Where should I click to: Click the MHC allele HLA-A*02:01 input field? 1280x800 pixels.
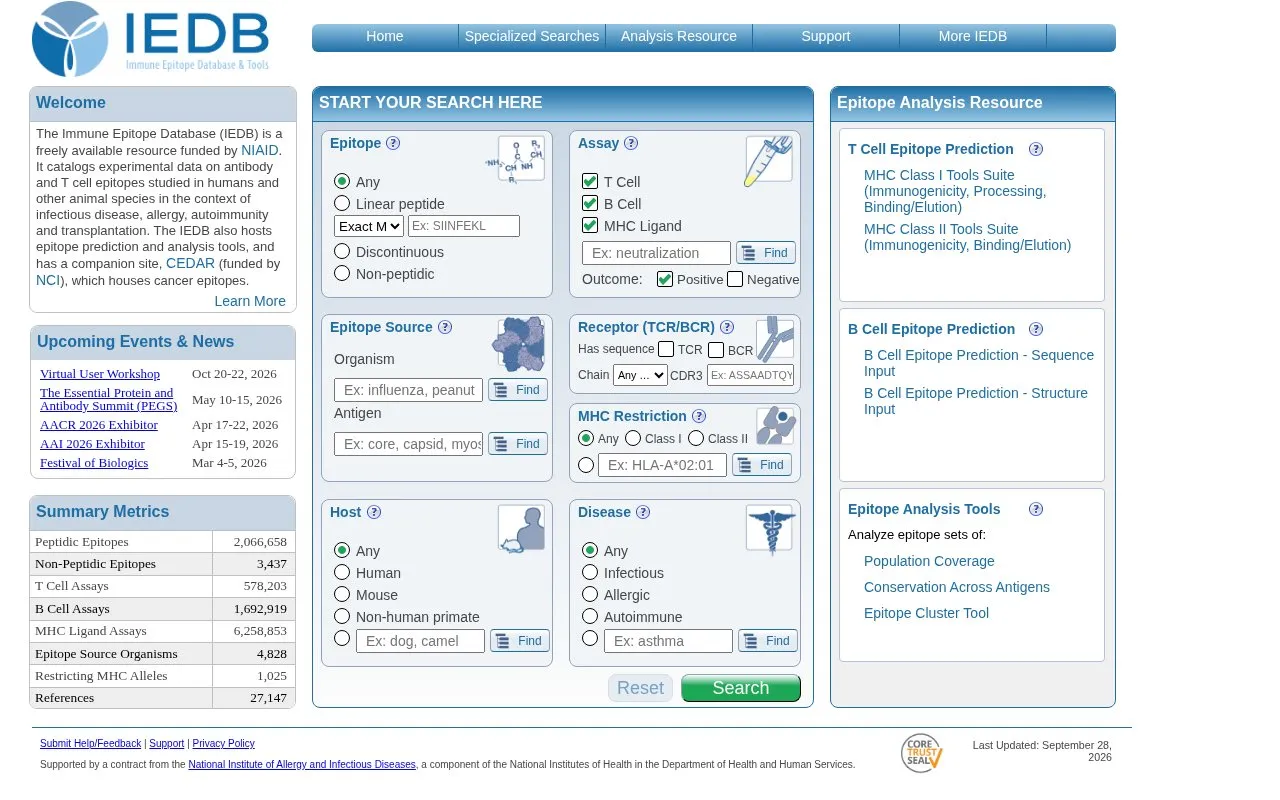click(662, 465)
